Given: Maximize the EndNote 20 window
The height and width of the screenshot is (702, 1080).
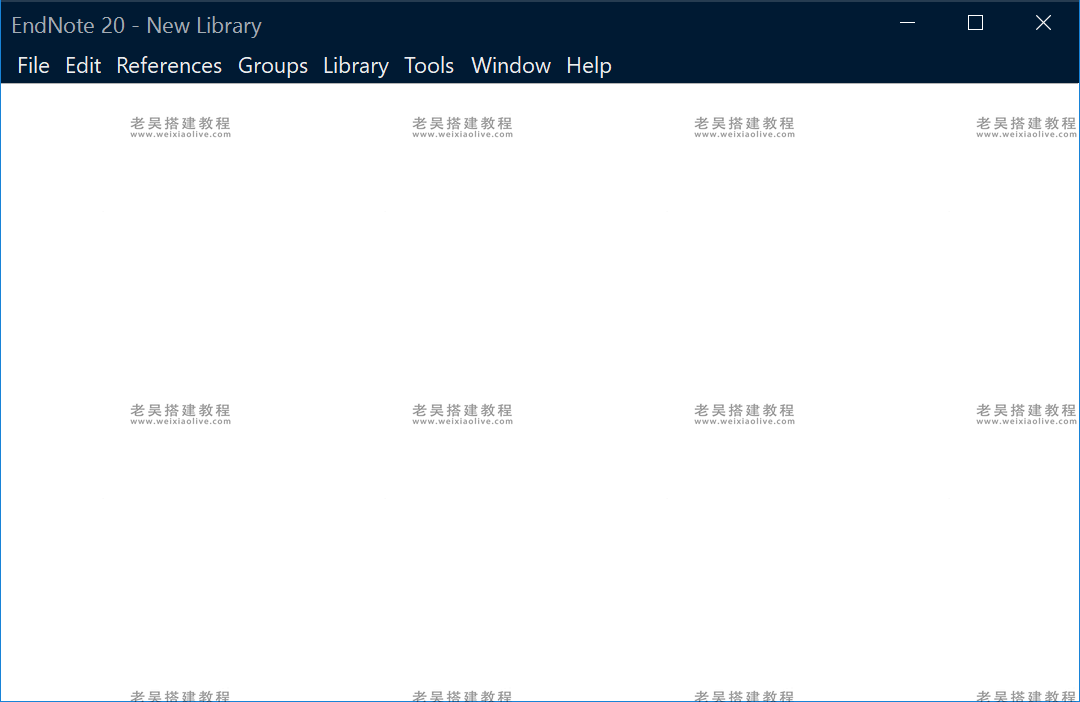Looking at the screenshot, I should [975, 24].
